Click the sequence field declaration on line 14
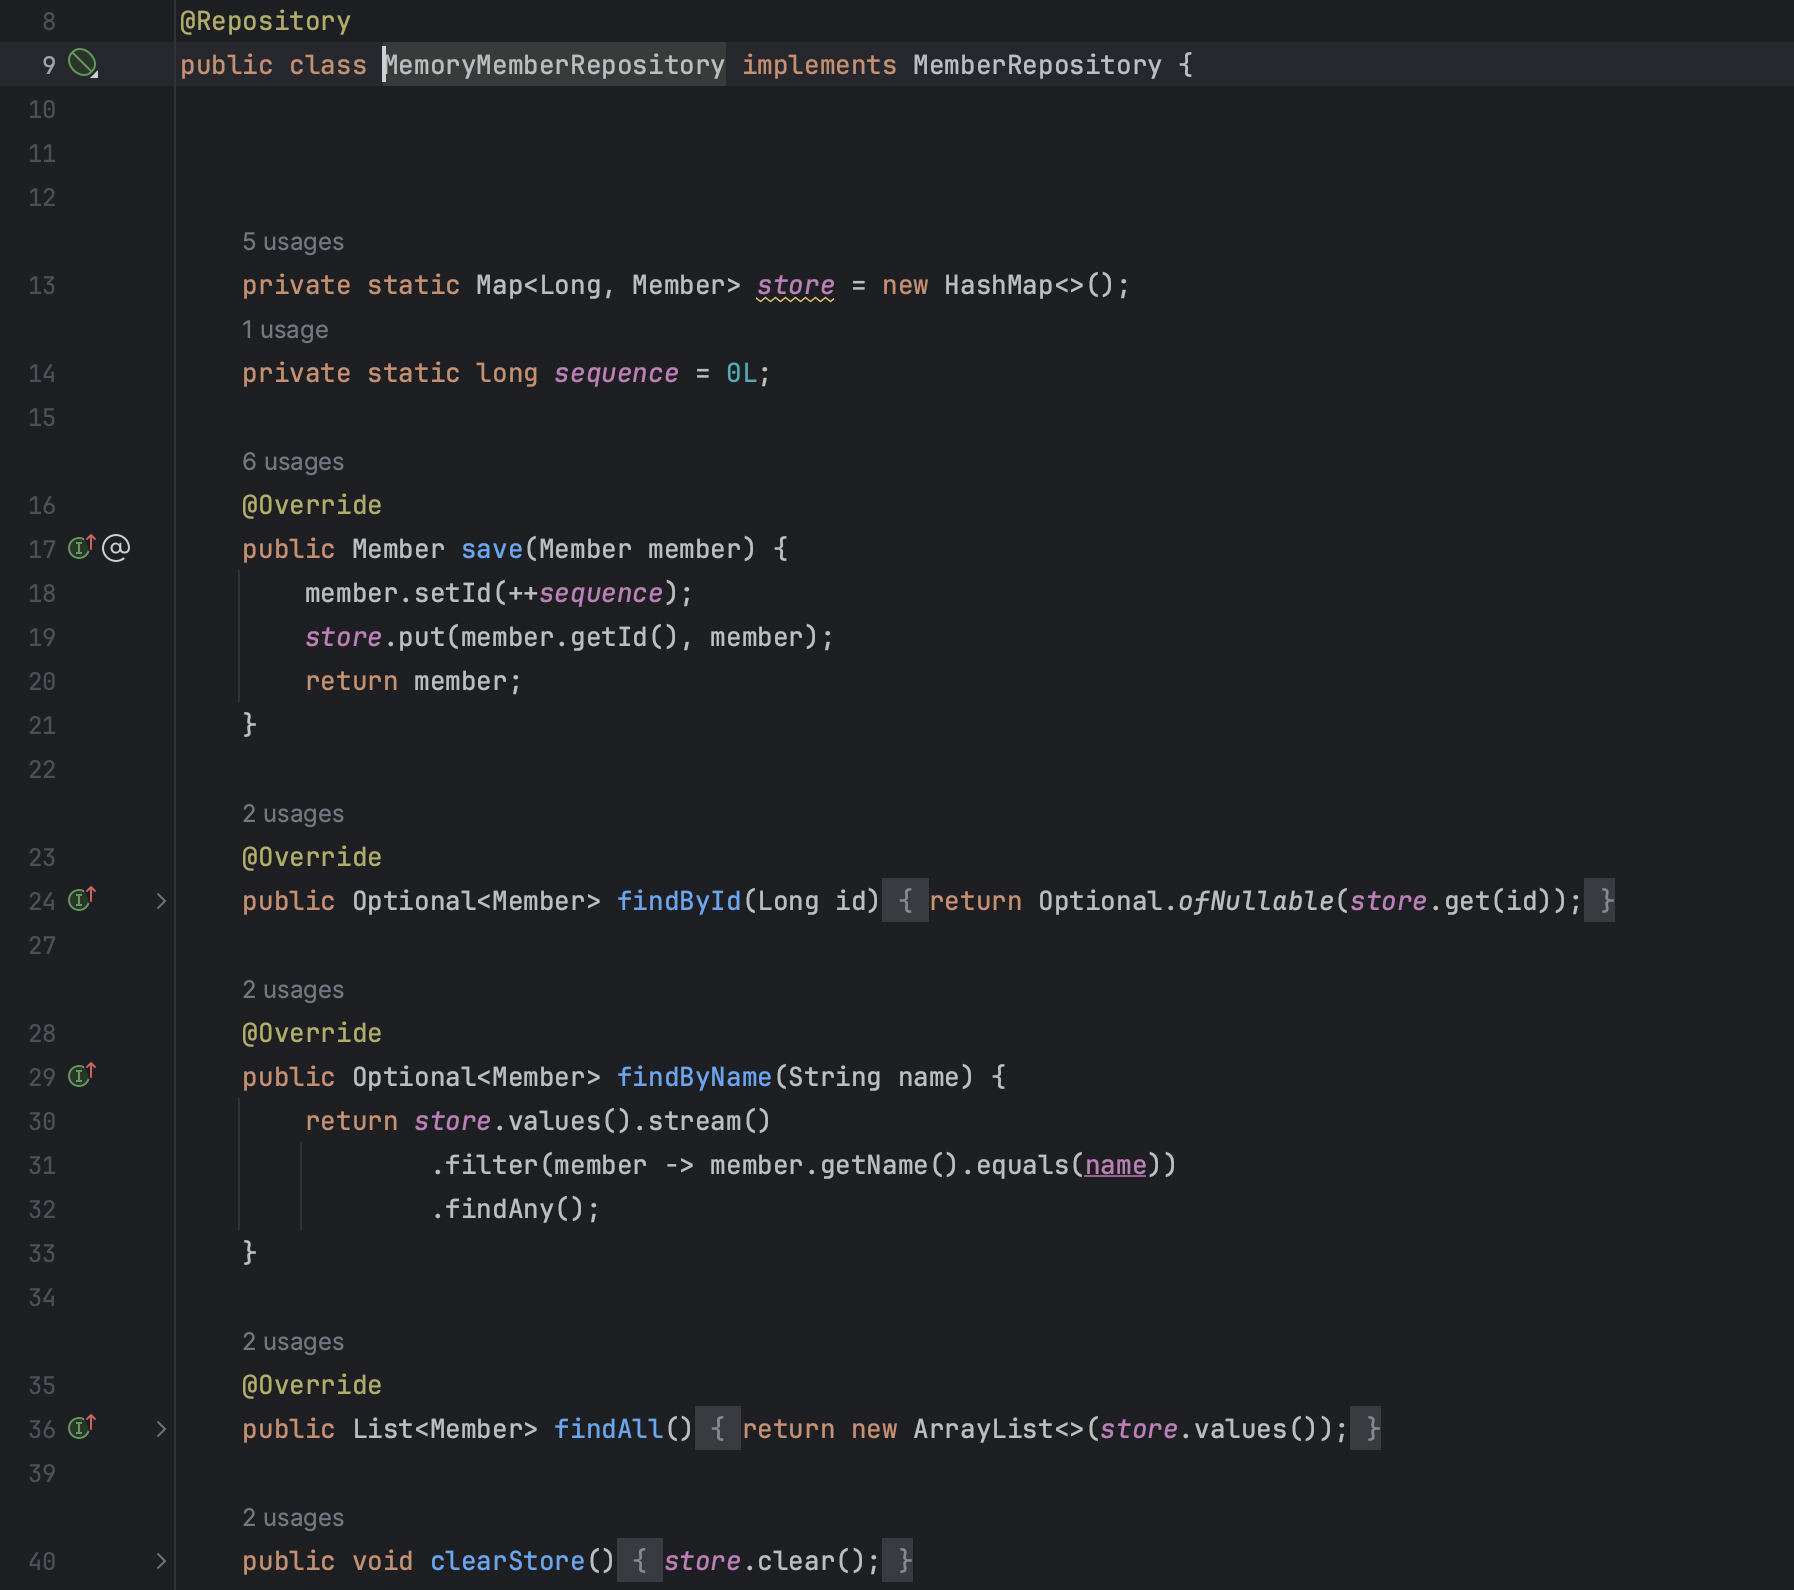Viewport: 1794px width, 1590px height. [x=616, y=374]
